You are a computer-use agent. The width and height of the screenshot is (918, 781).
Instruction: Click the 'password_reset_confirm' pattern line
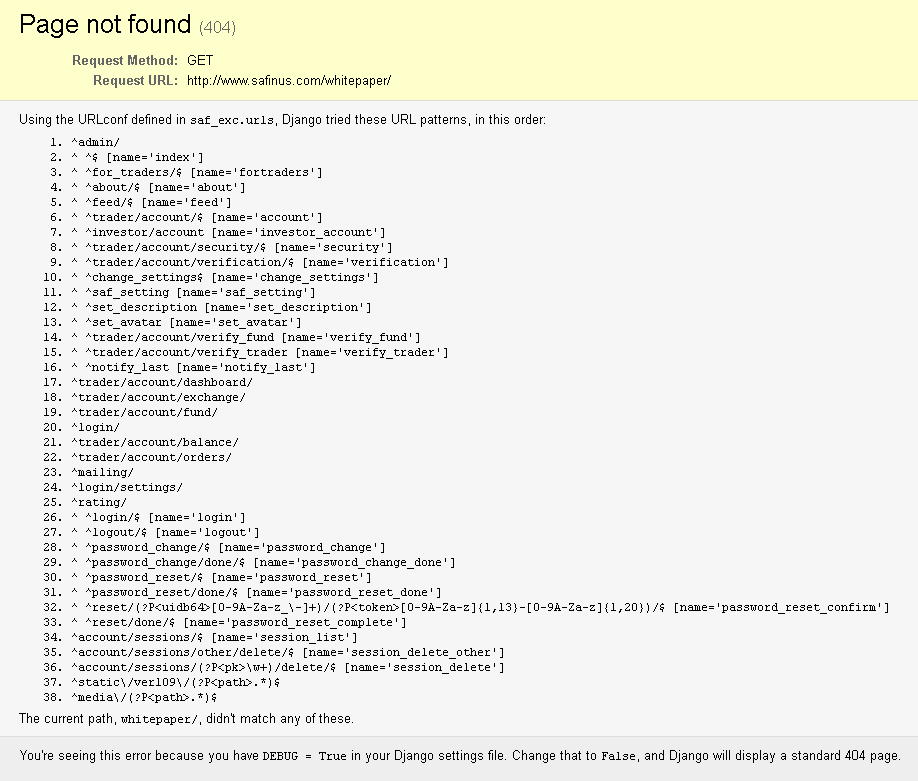(x=480, y=607)
